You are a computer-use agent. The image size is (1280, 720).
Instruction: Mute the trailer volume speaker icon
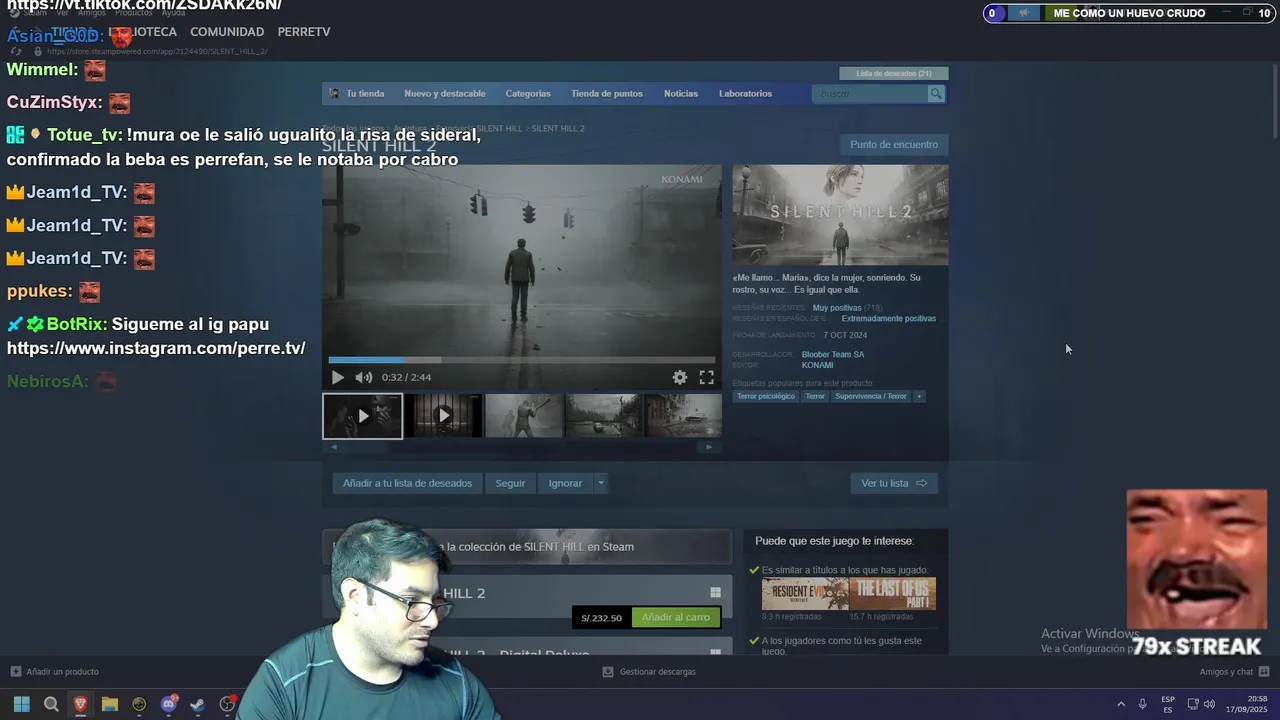click(363, 377)
